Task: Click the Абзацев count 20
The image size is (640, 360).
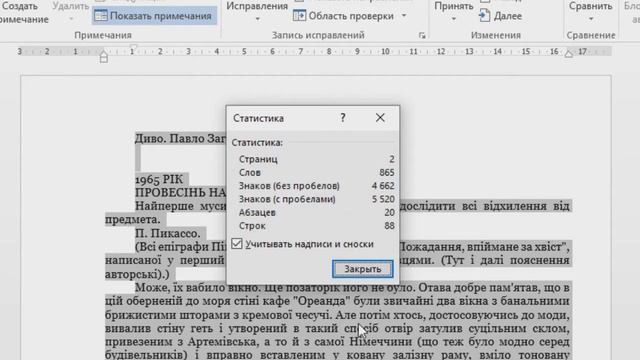Action: [389, 212]
